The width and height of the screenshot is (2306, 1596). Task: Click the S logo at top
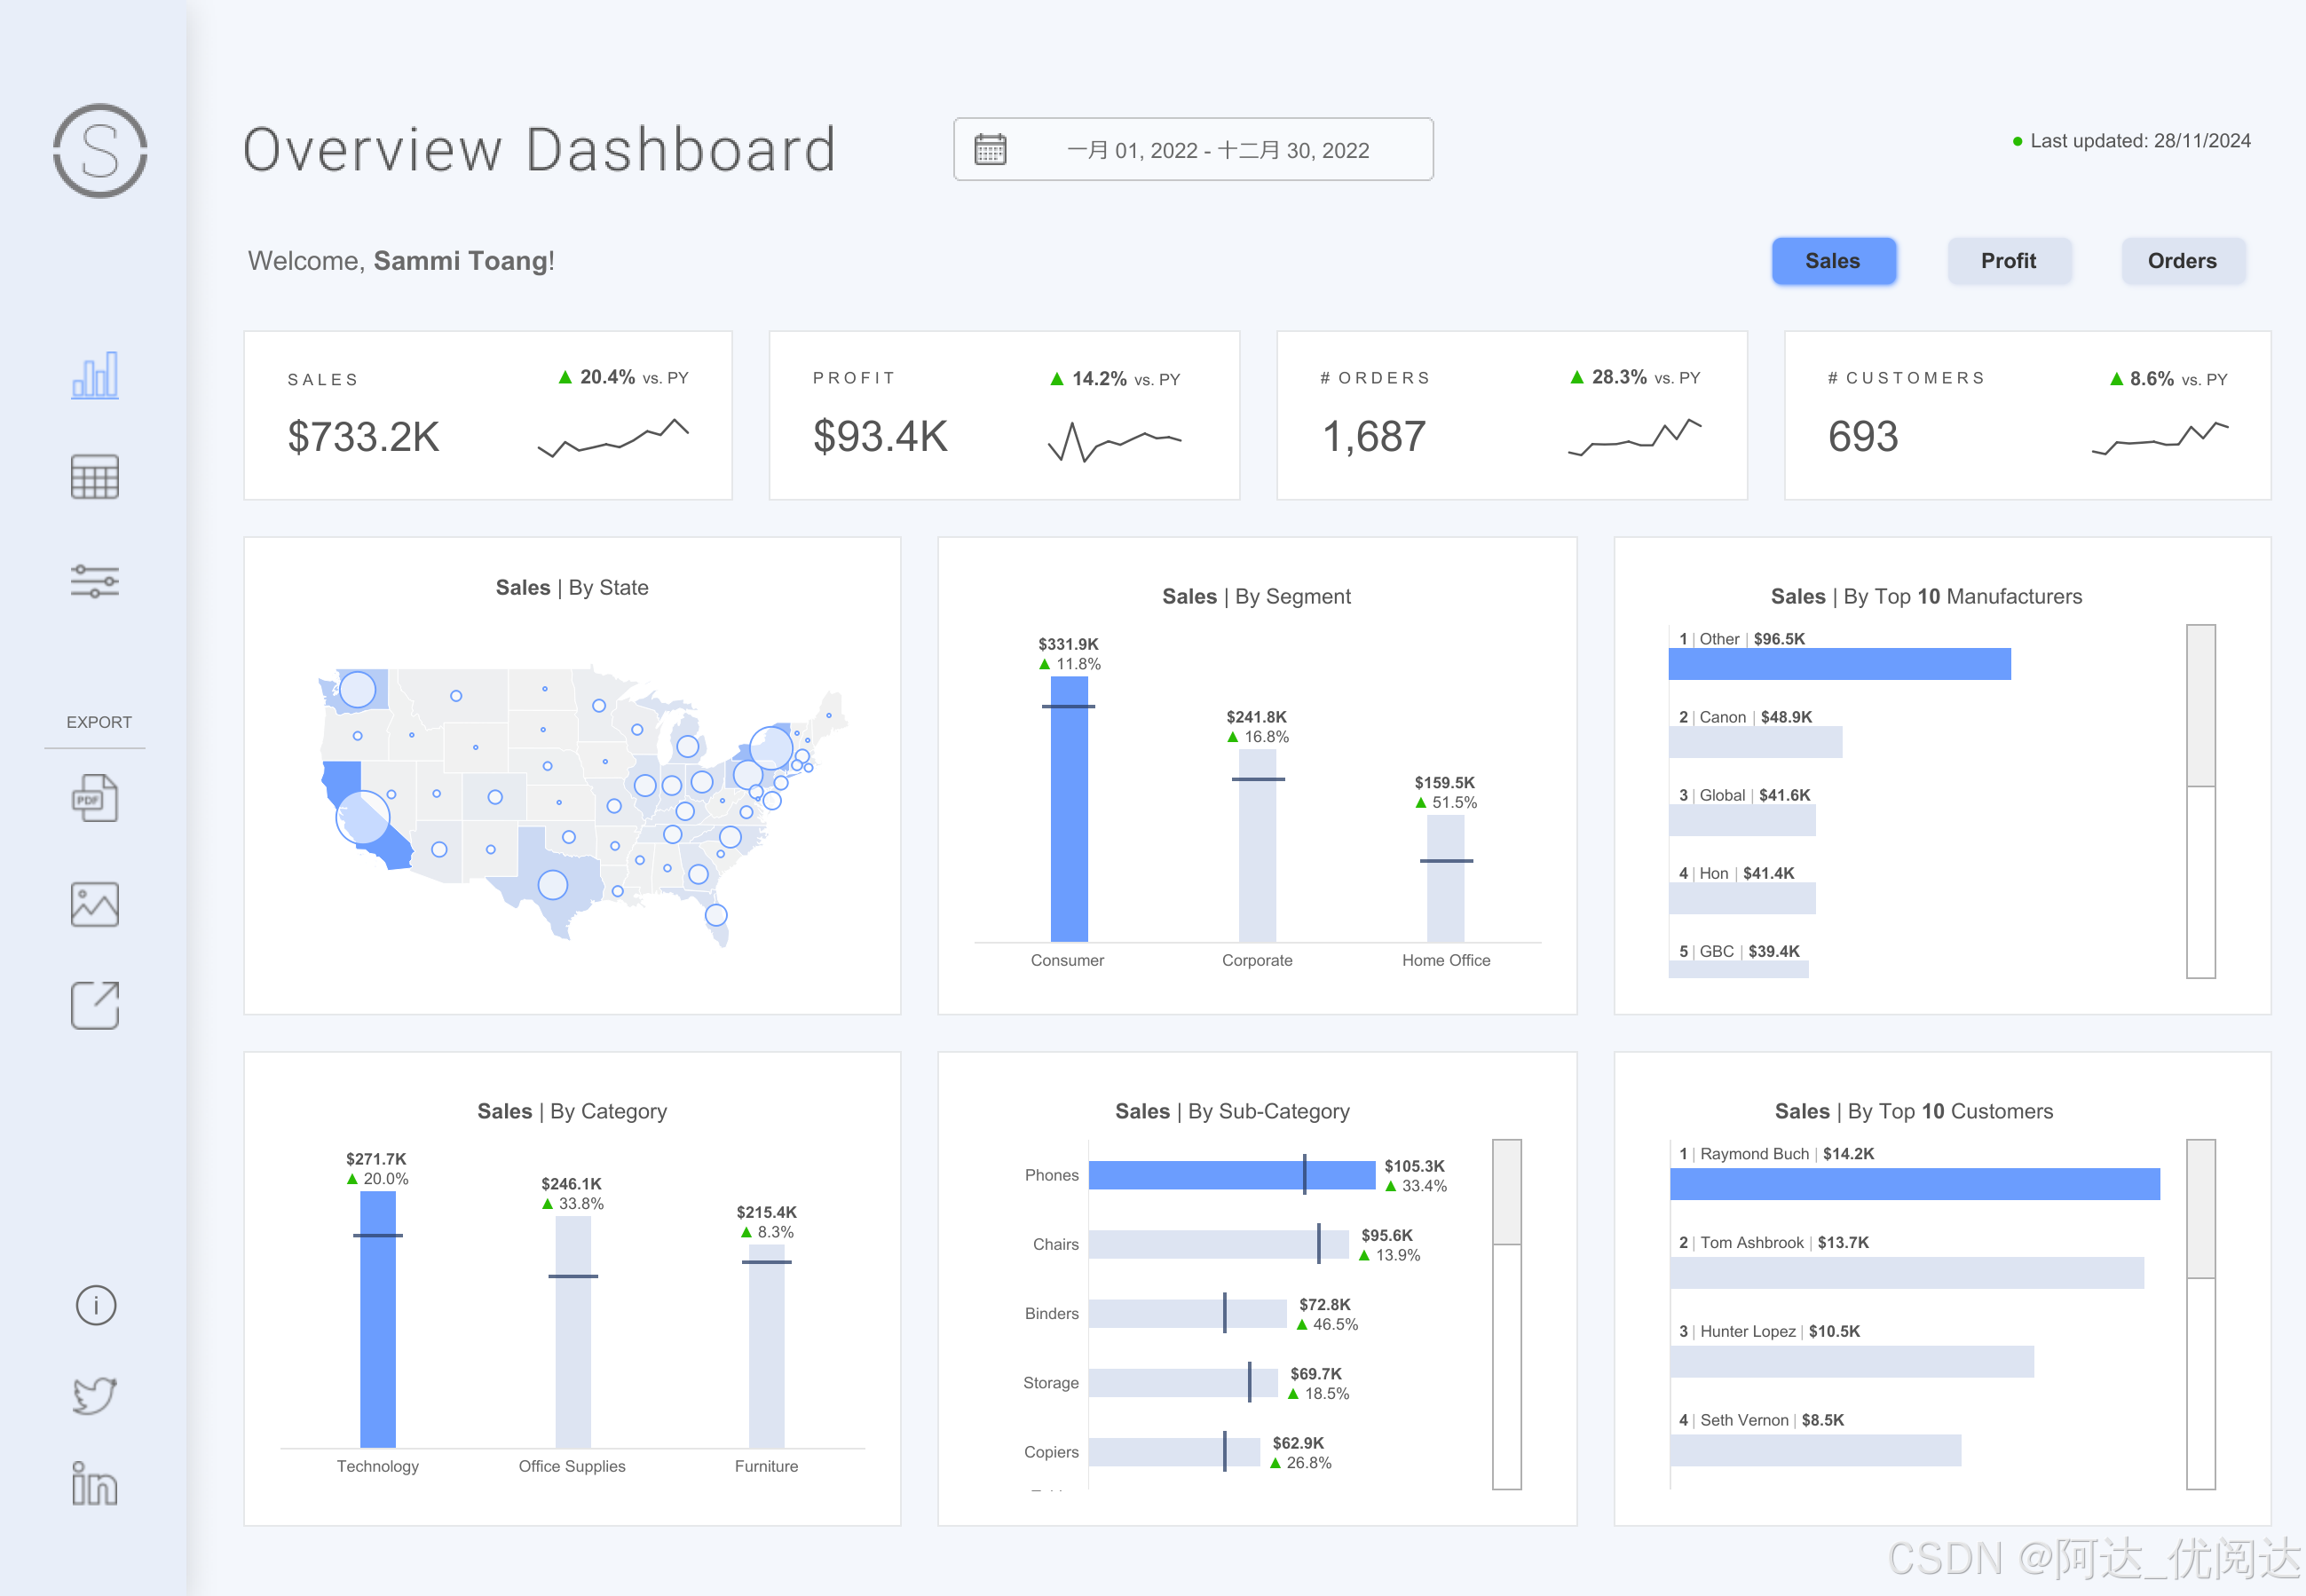coord(100,151)
